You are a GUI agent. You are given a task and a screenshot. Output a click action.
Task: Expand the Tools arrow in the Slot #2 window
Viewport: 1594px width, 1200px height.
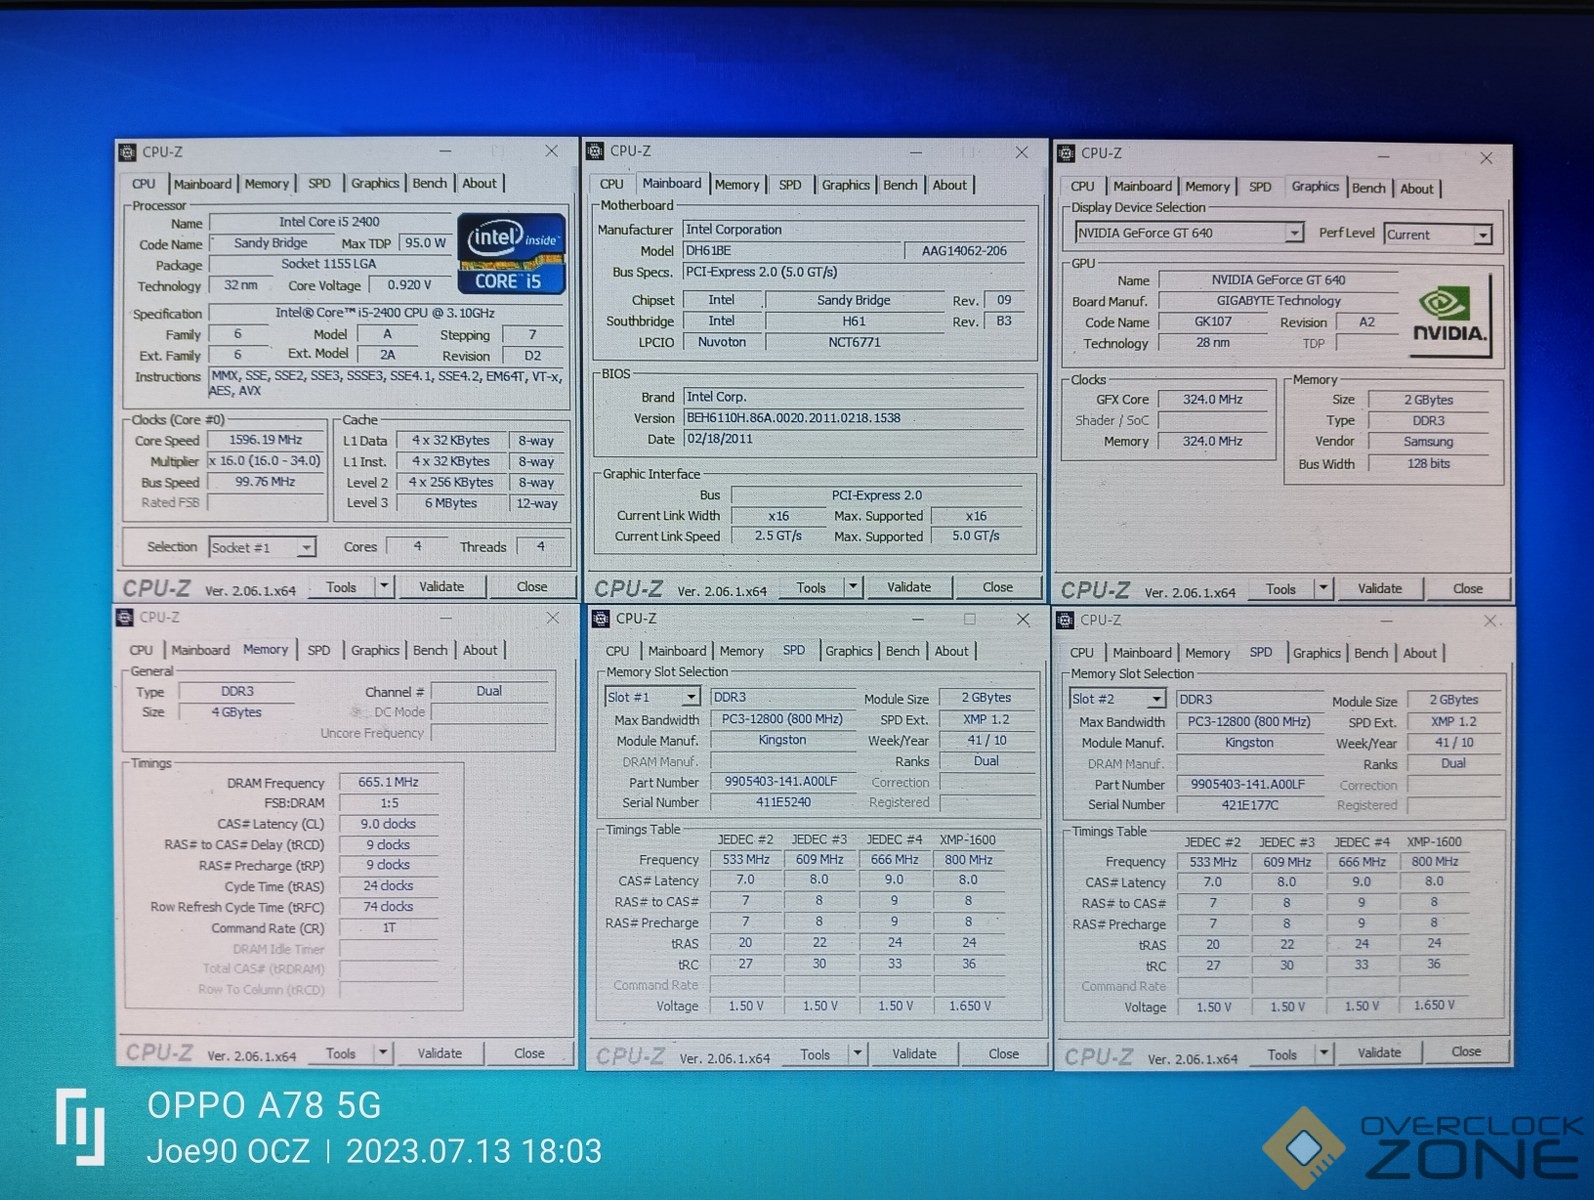1324,1053
